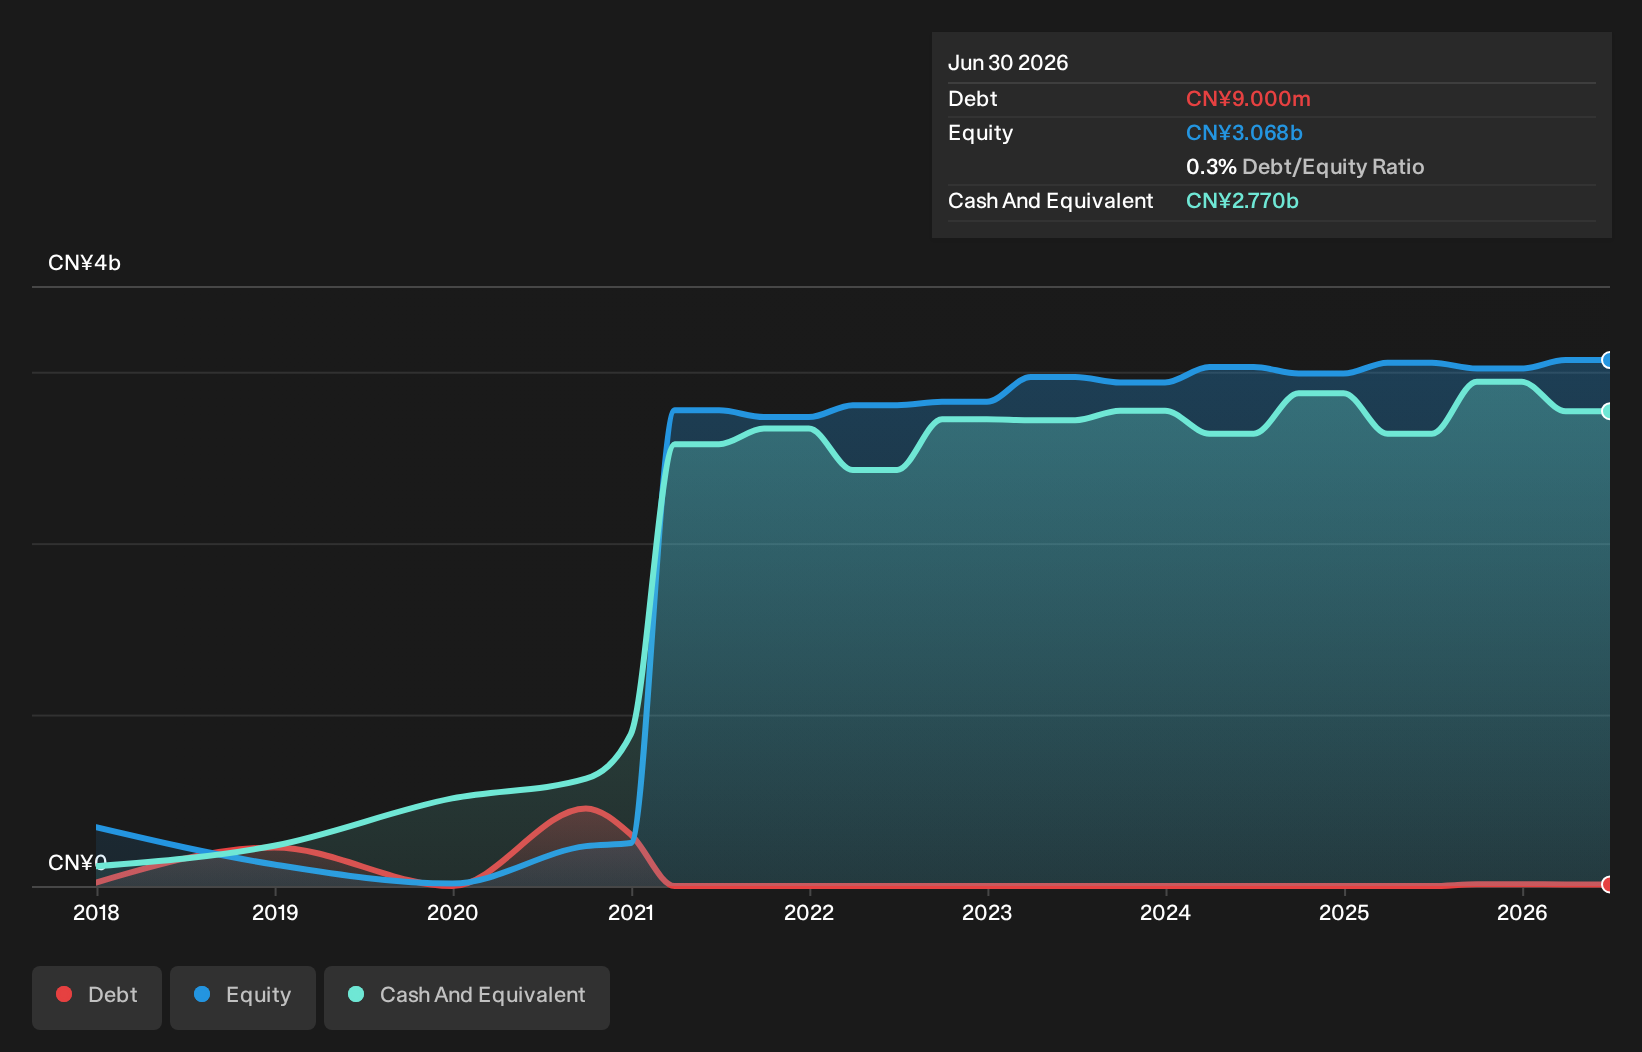This screenshot has height=1052, width=1642.
Task: Select the 2018 x-axis label
Action: [x=96, y=912]
